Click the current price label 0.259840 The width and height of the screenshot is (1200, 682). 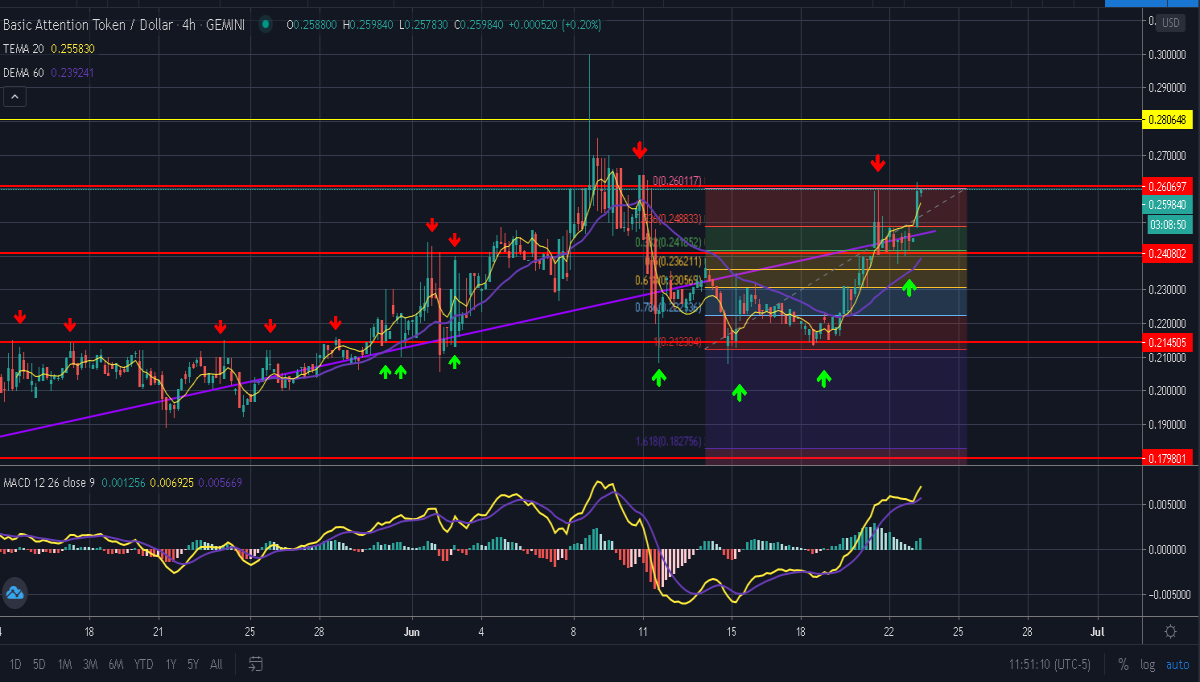tap(1166, 205)
